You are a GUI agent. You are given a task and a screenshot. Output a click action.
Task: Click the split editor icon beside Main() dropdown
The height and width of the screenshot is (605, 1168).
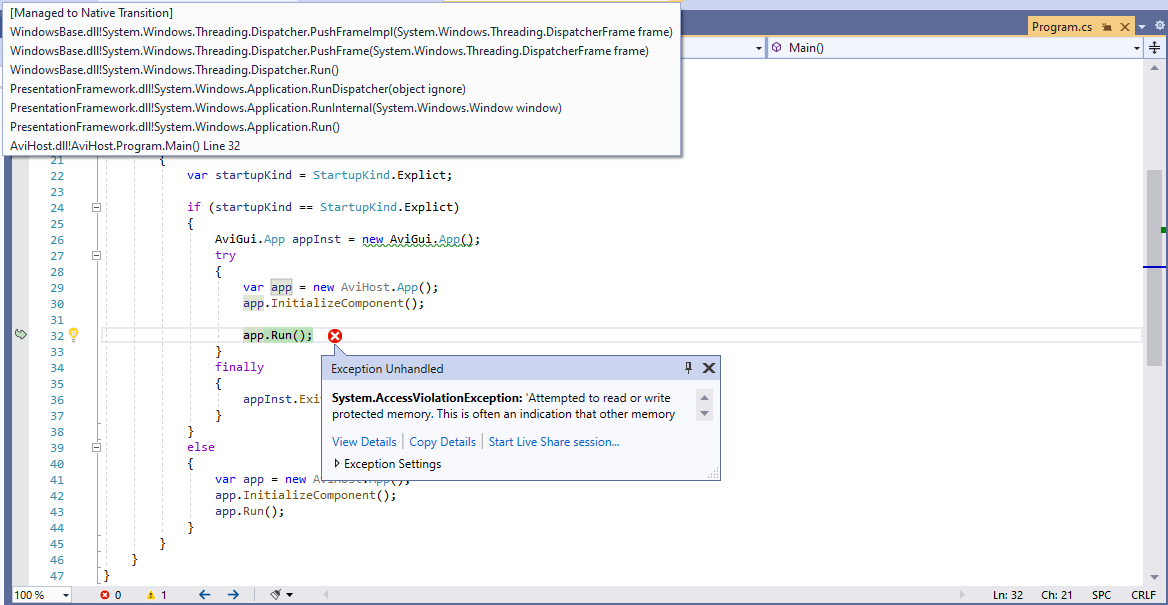1155,47
